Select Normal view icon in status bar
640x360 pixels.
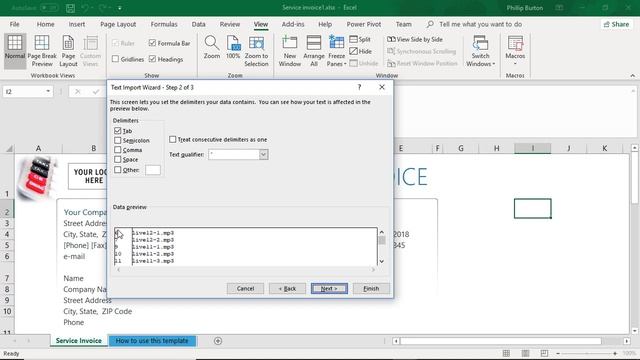(506, 353)
